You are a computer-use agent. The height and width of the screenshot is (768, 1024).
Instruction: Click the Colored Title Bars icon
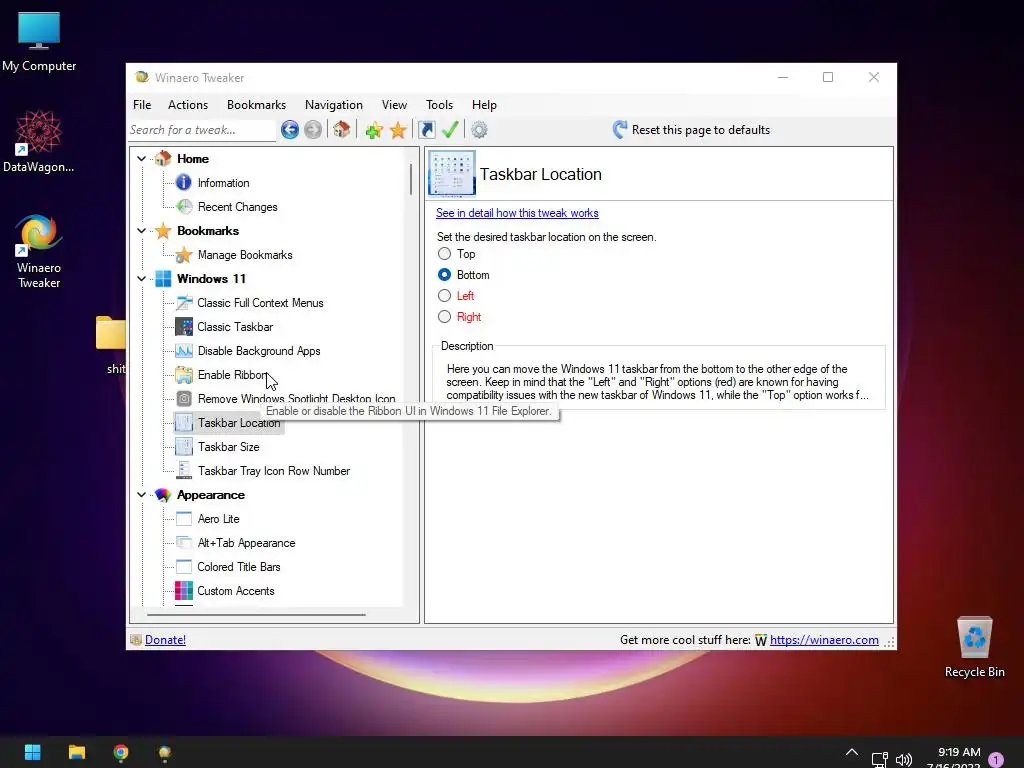pos(184,567)
